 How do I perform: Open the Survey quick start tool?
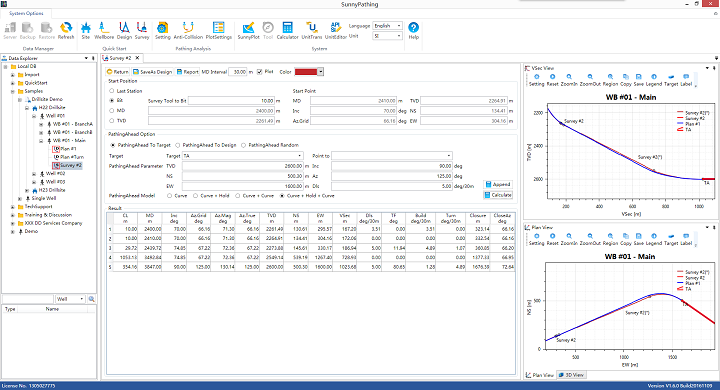pyautogui.click(x=142, y=30)
